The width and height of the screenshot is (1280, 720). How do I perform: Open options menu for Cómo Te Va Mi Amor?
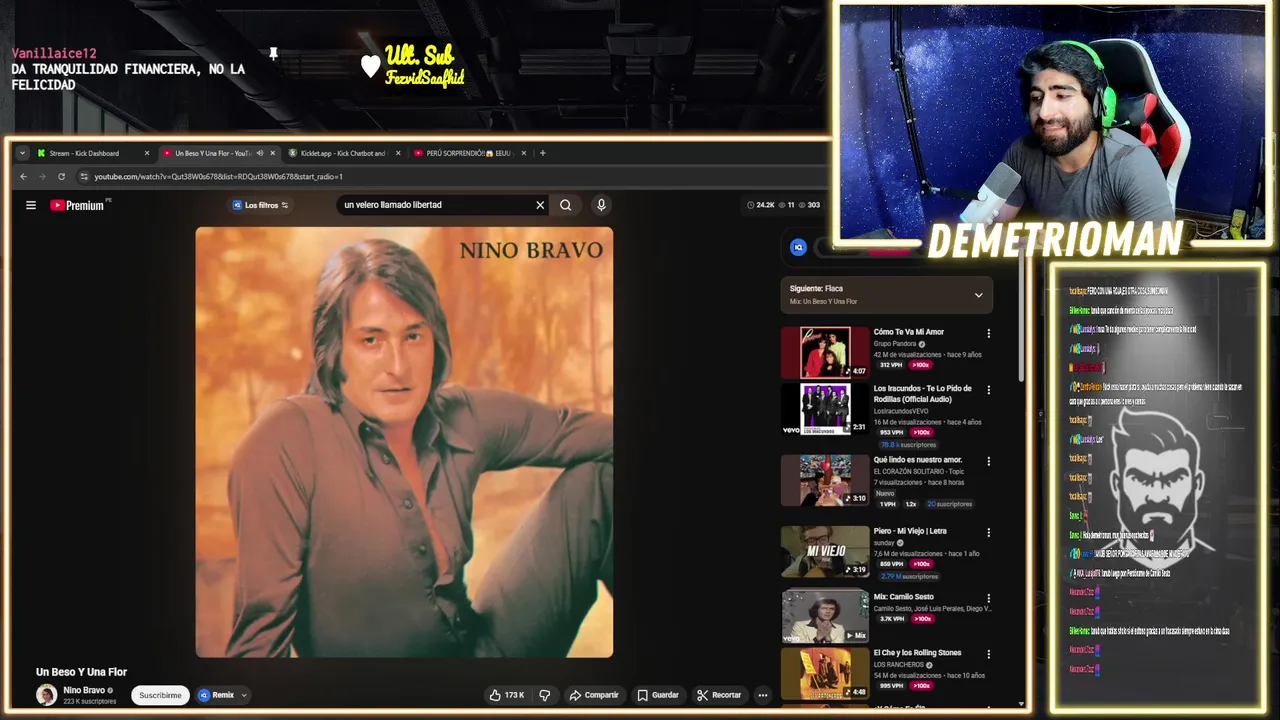pos(989,333)
